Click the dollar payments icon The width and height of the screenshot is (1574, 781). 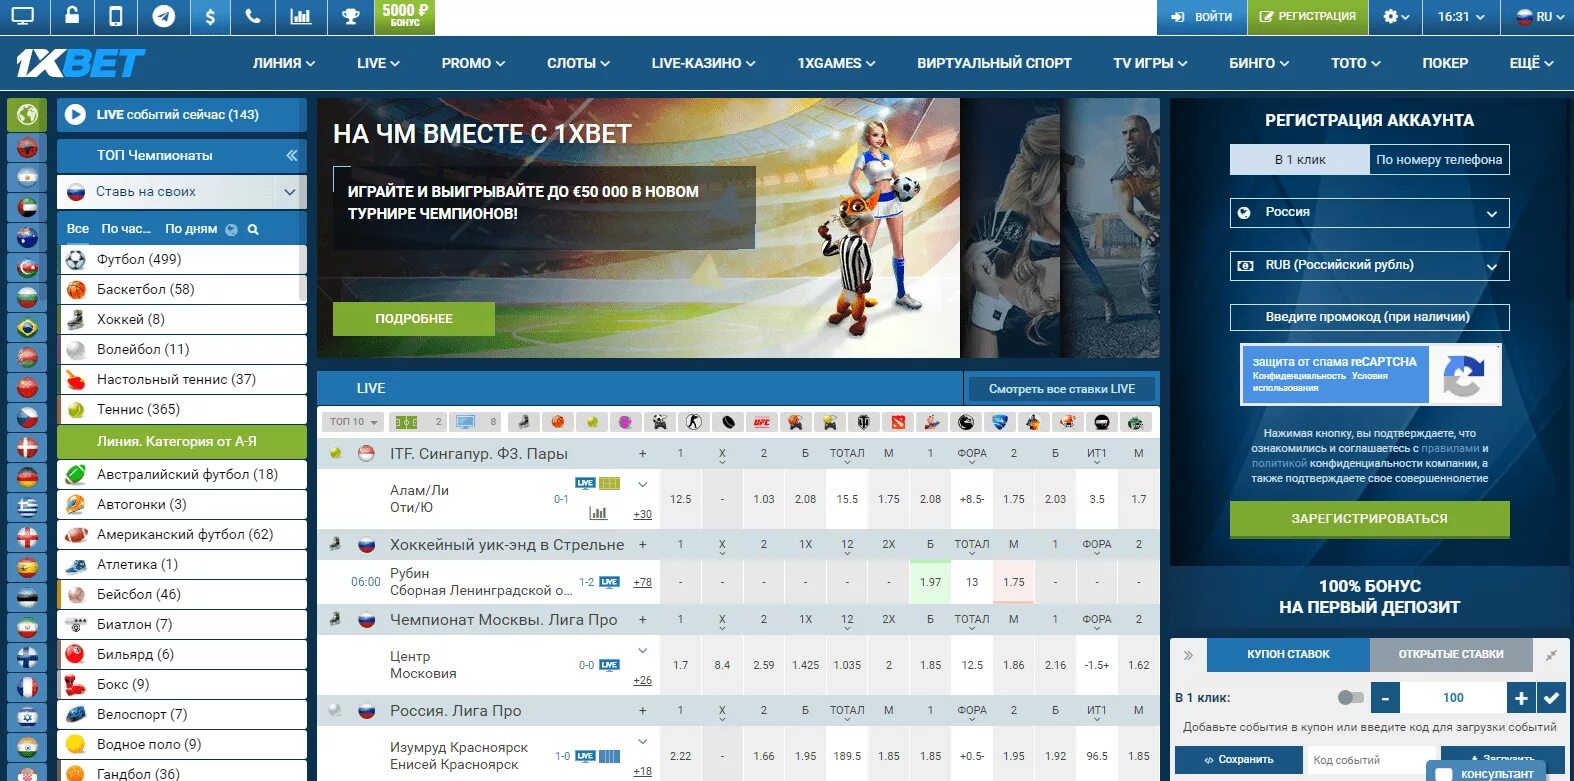209,17
